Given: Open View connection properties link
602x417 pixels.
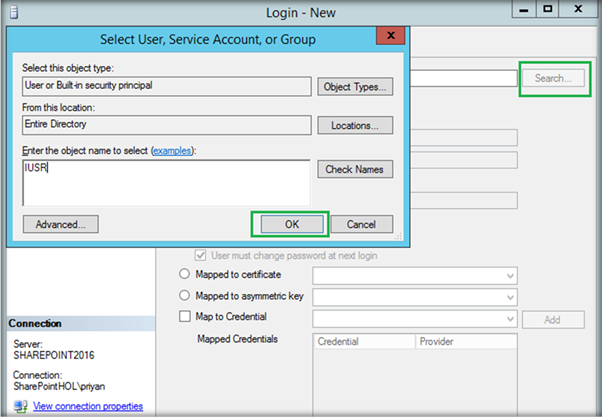Looking at the screenshot, I should 88,406.
